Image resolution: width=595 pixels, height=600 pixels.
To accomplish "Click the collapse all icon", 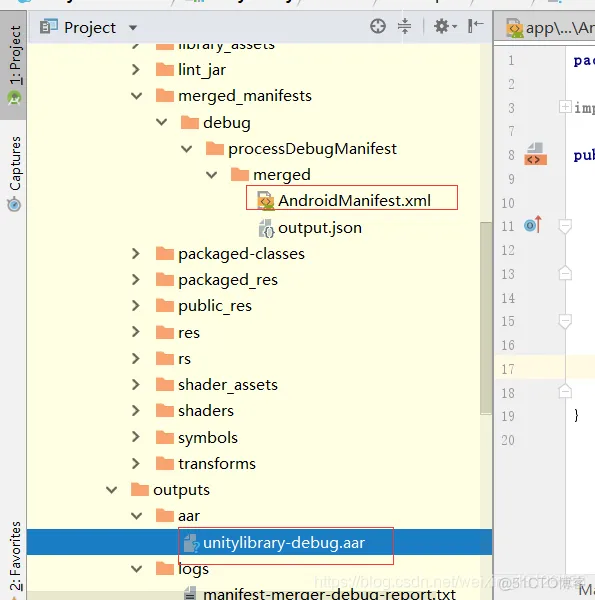I will click(x=404, y=26).
